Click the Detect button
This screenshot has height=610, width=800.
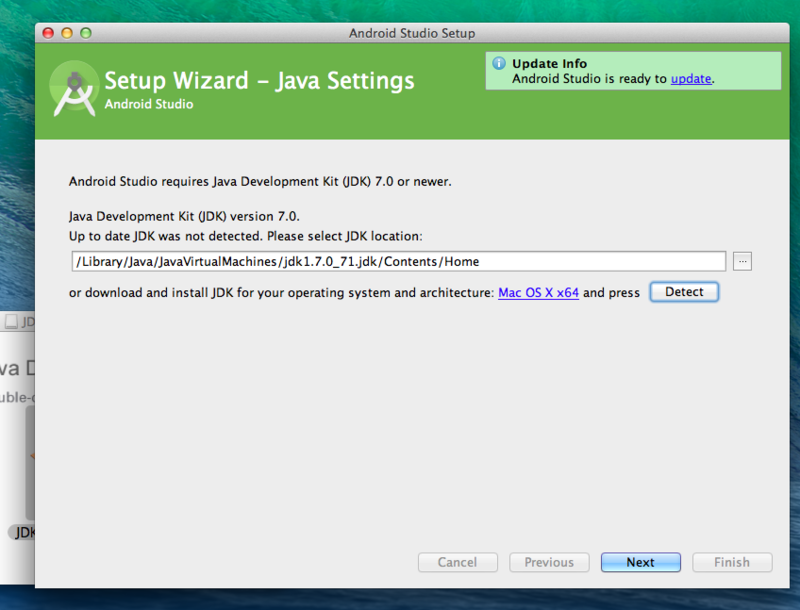click(684, 292)
